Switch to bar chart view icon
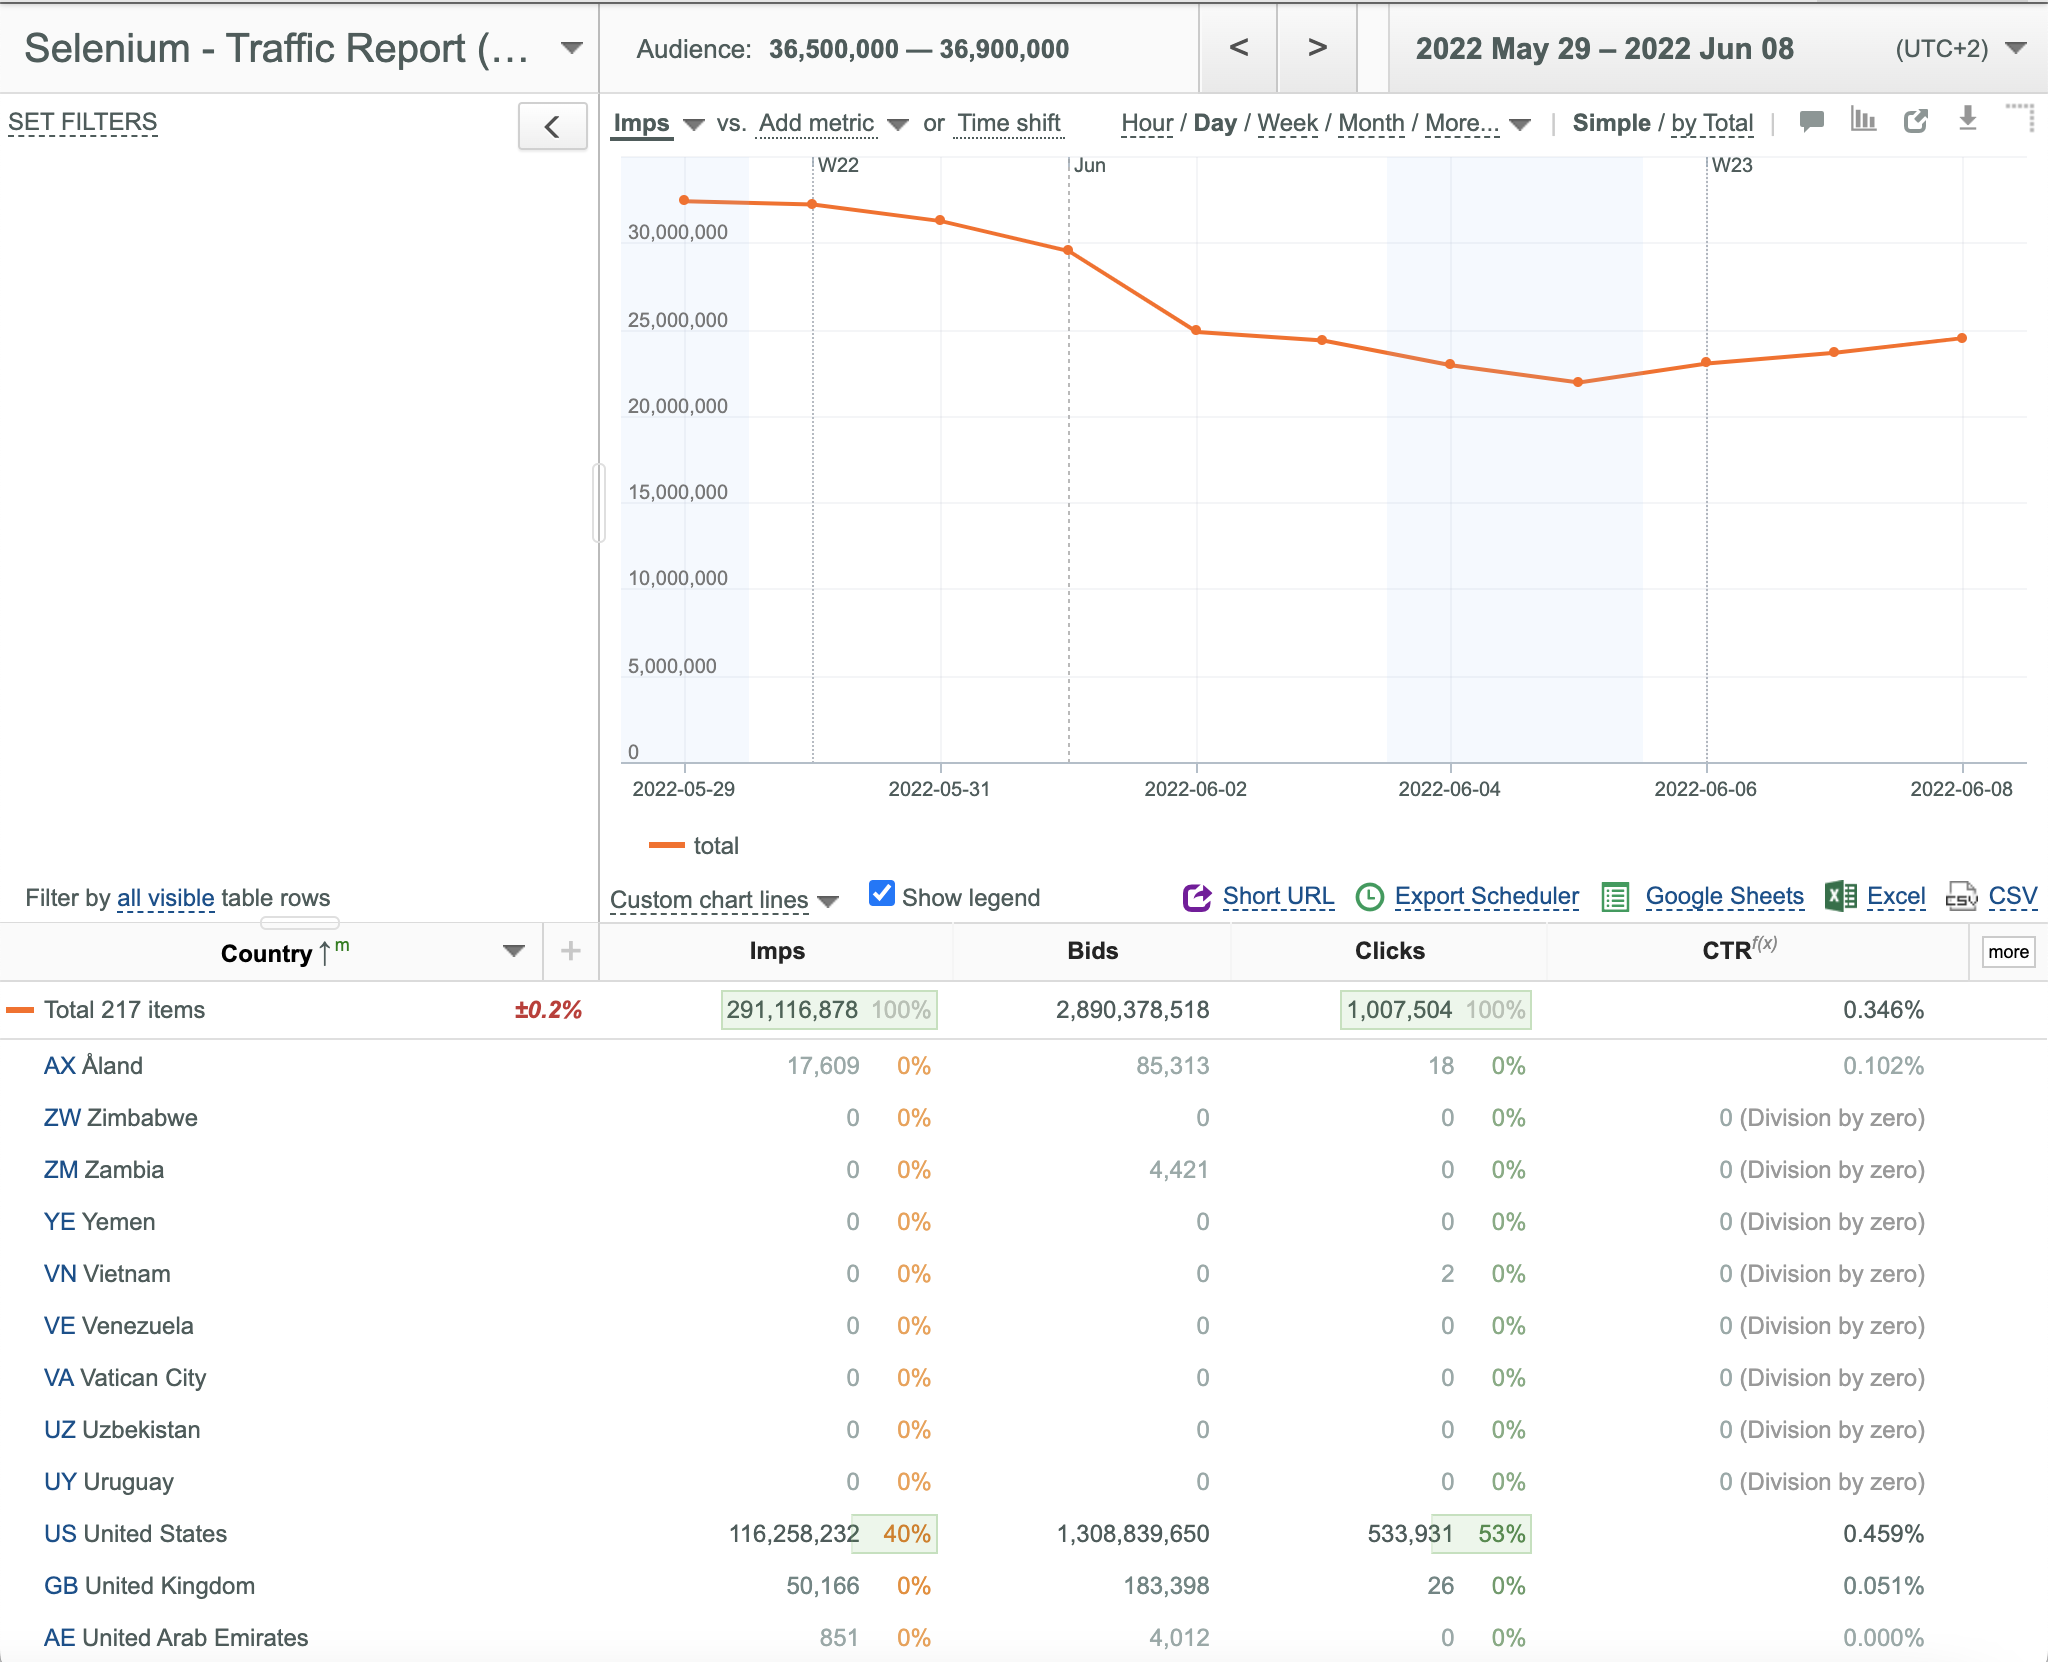 (x=1863, y=120)
